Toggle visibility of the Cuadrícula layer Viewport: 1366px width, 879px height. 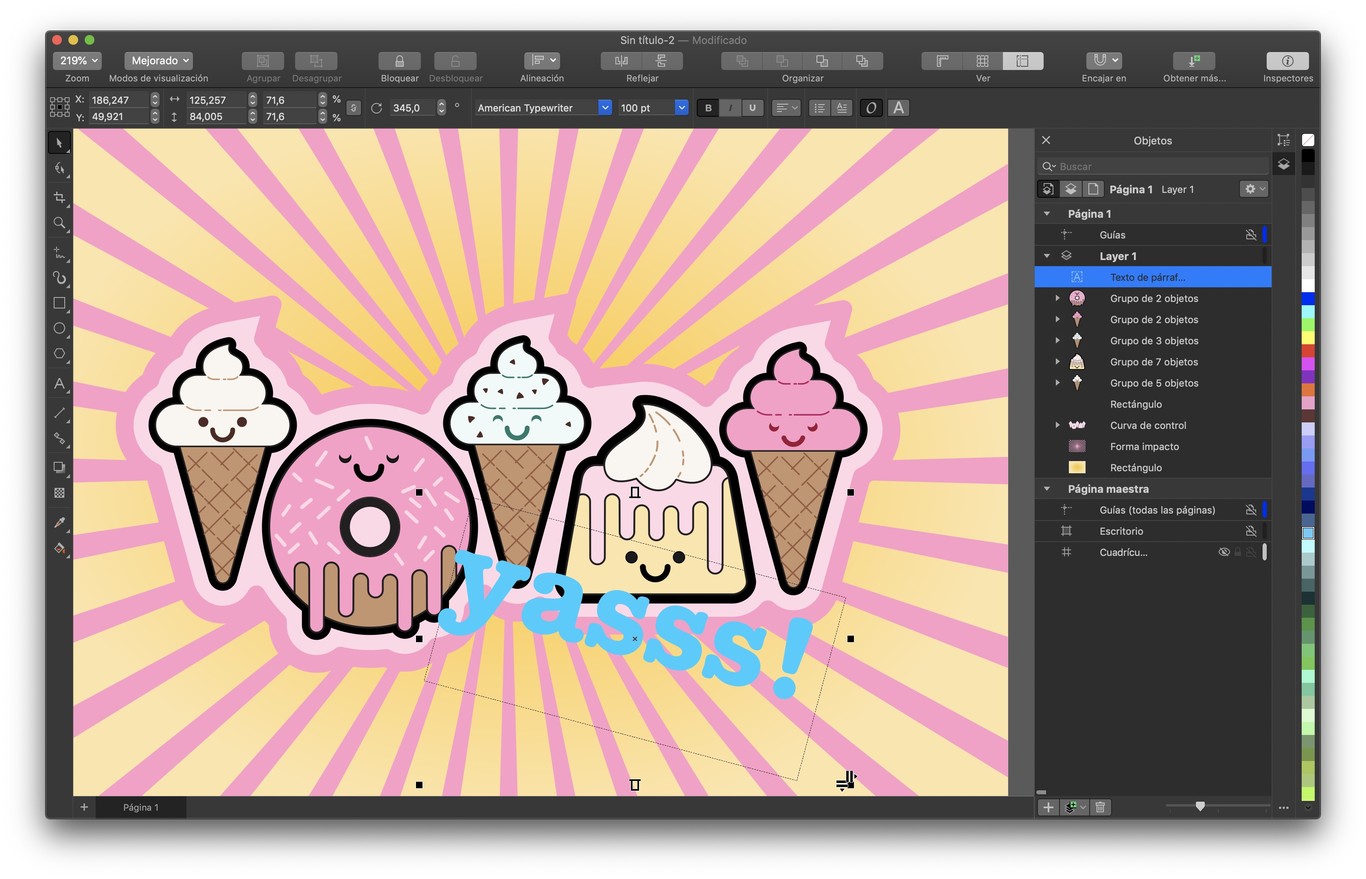pos(1224,551)
